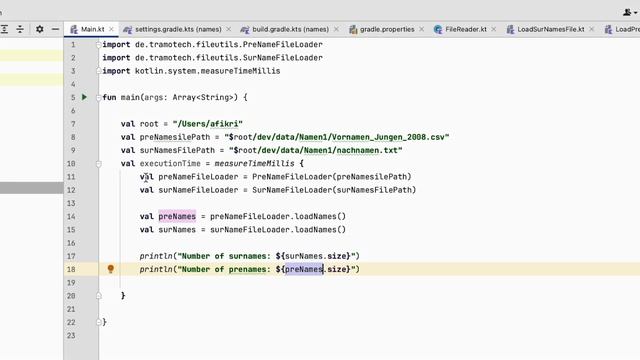Click the "/Users/afikri" string literal
The width and height of the screenshot is (640, 360).
pos(208,124)
